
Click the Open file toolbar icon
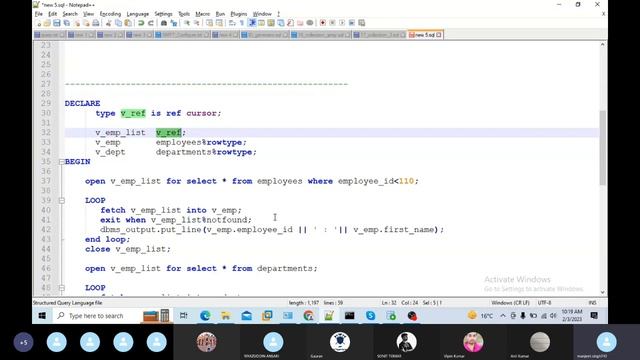[x=47, y=23]
